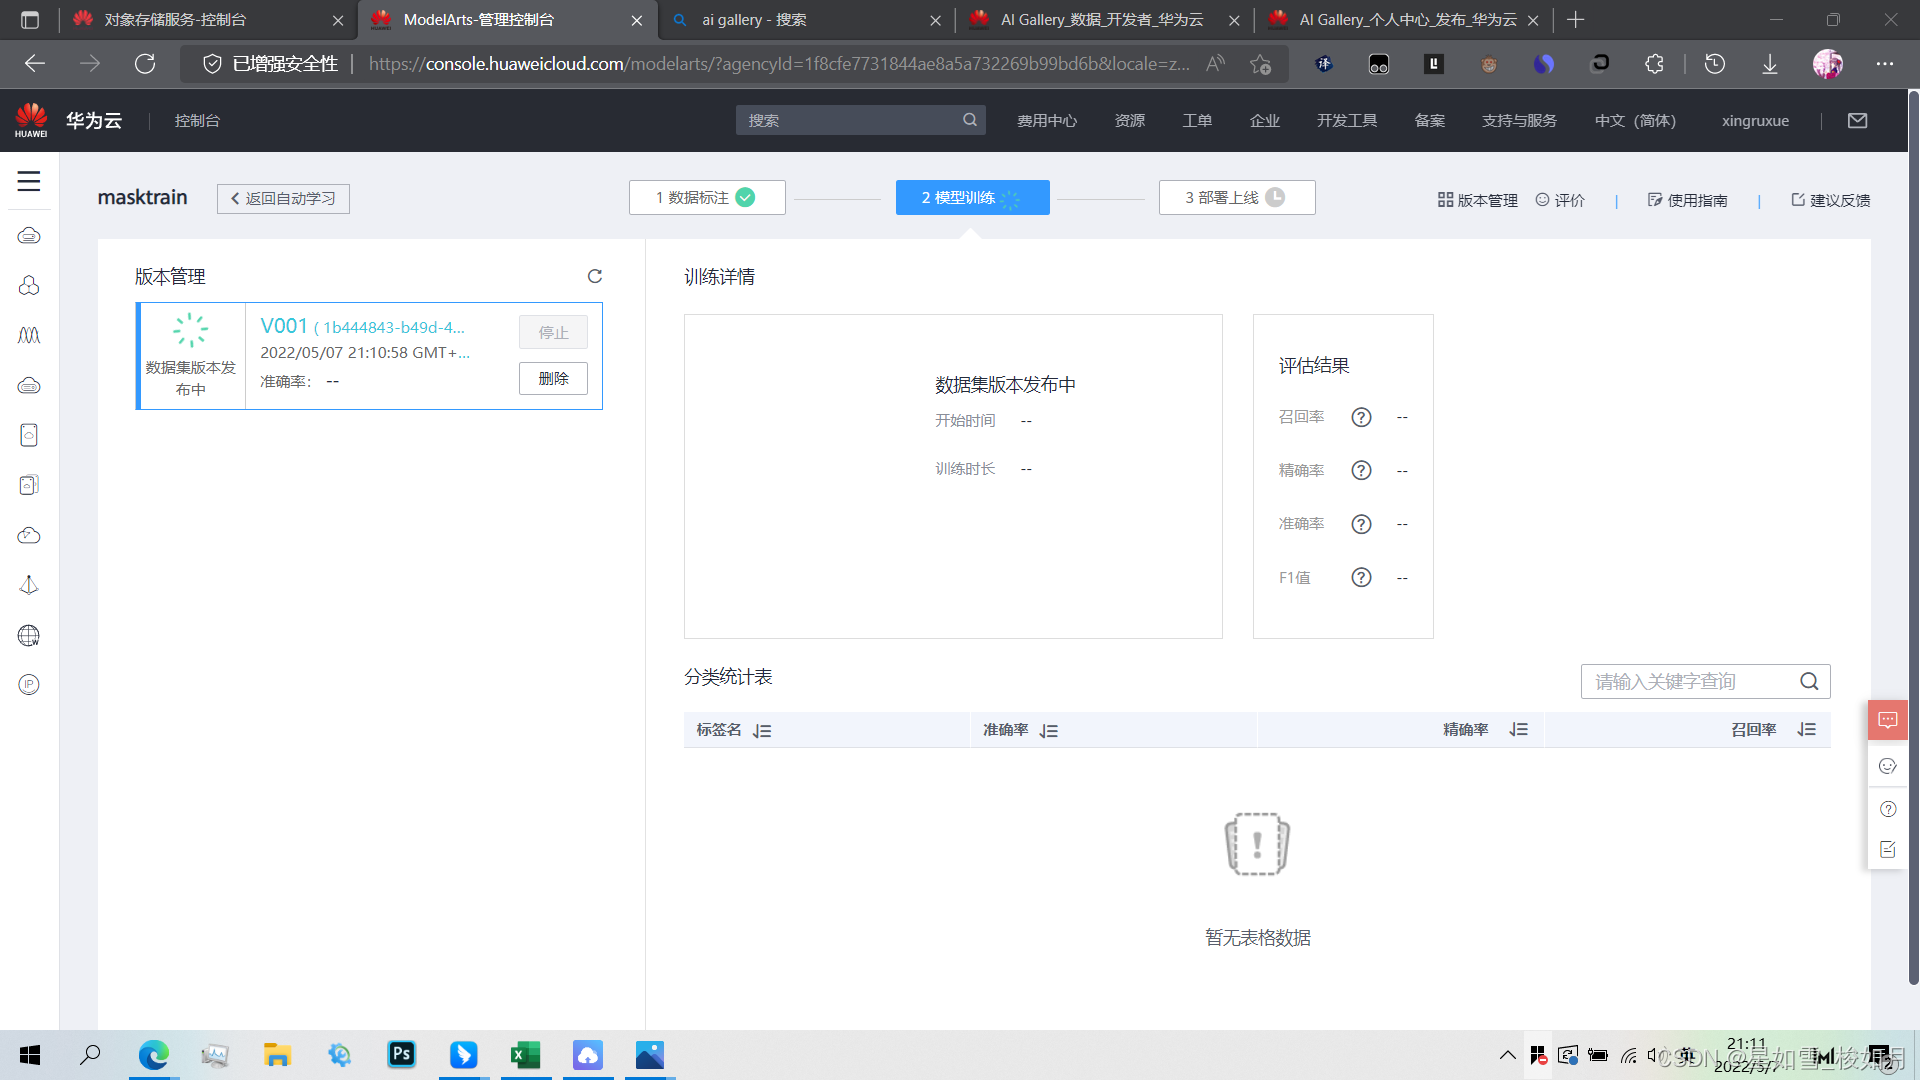
Task: Click the edit note sidebar widget
Action: point(1888,850)
